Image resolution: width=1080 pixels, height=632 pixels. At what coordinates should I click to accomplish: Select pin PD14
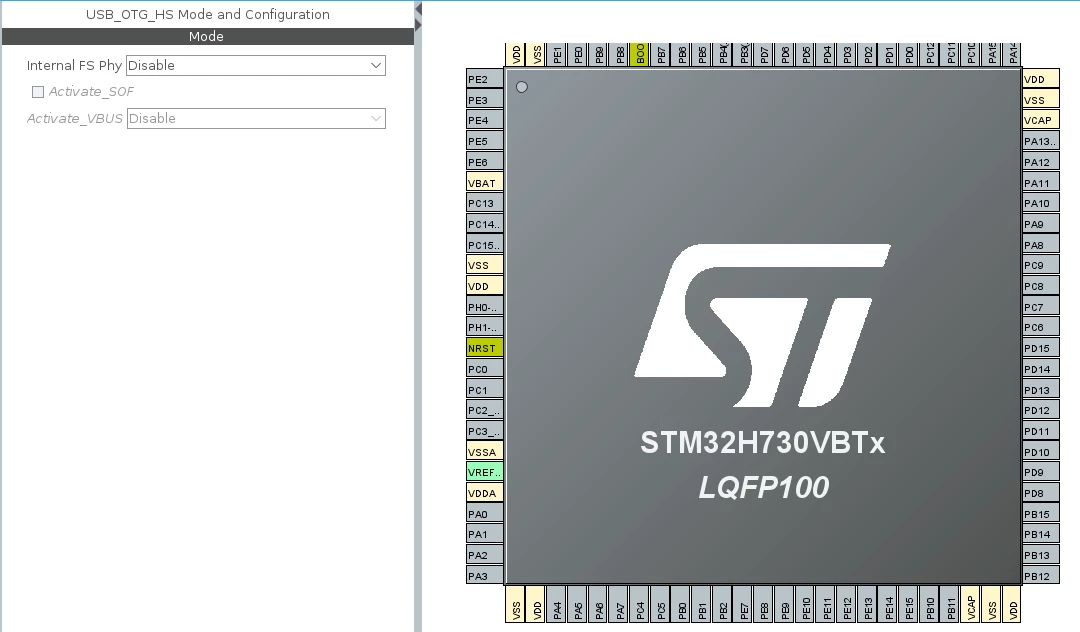tap(1041, 369)
